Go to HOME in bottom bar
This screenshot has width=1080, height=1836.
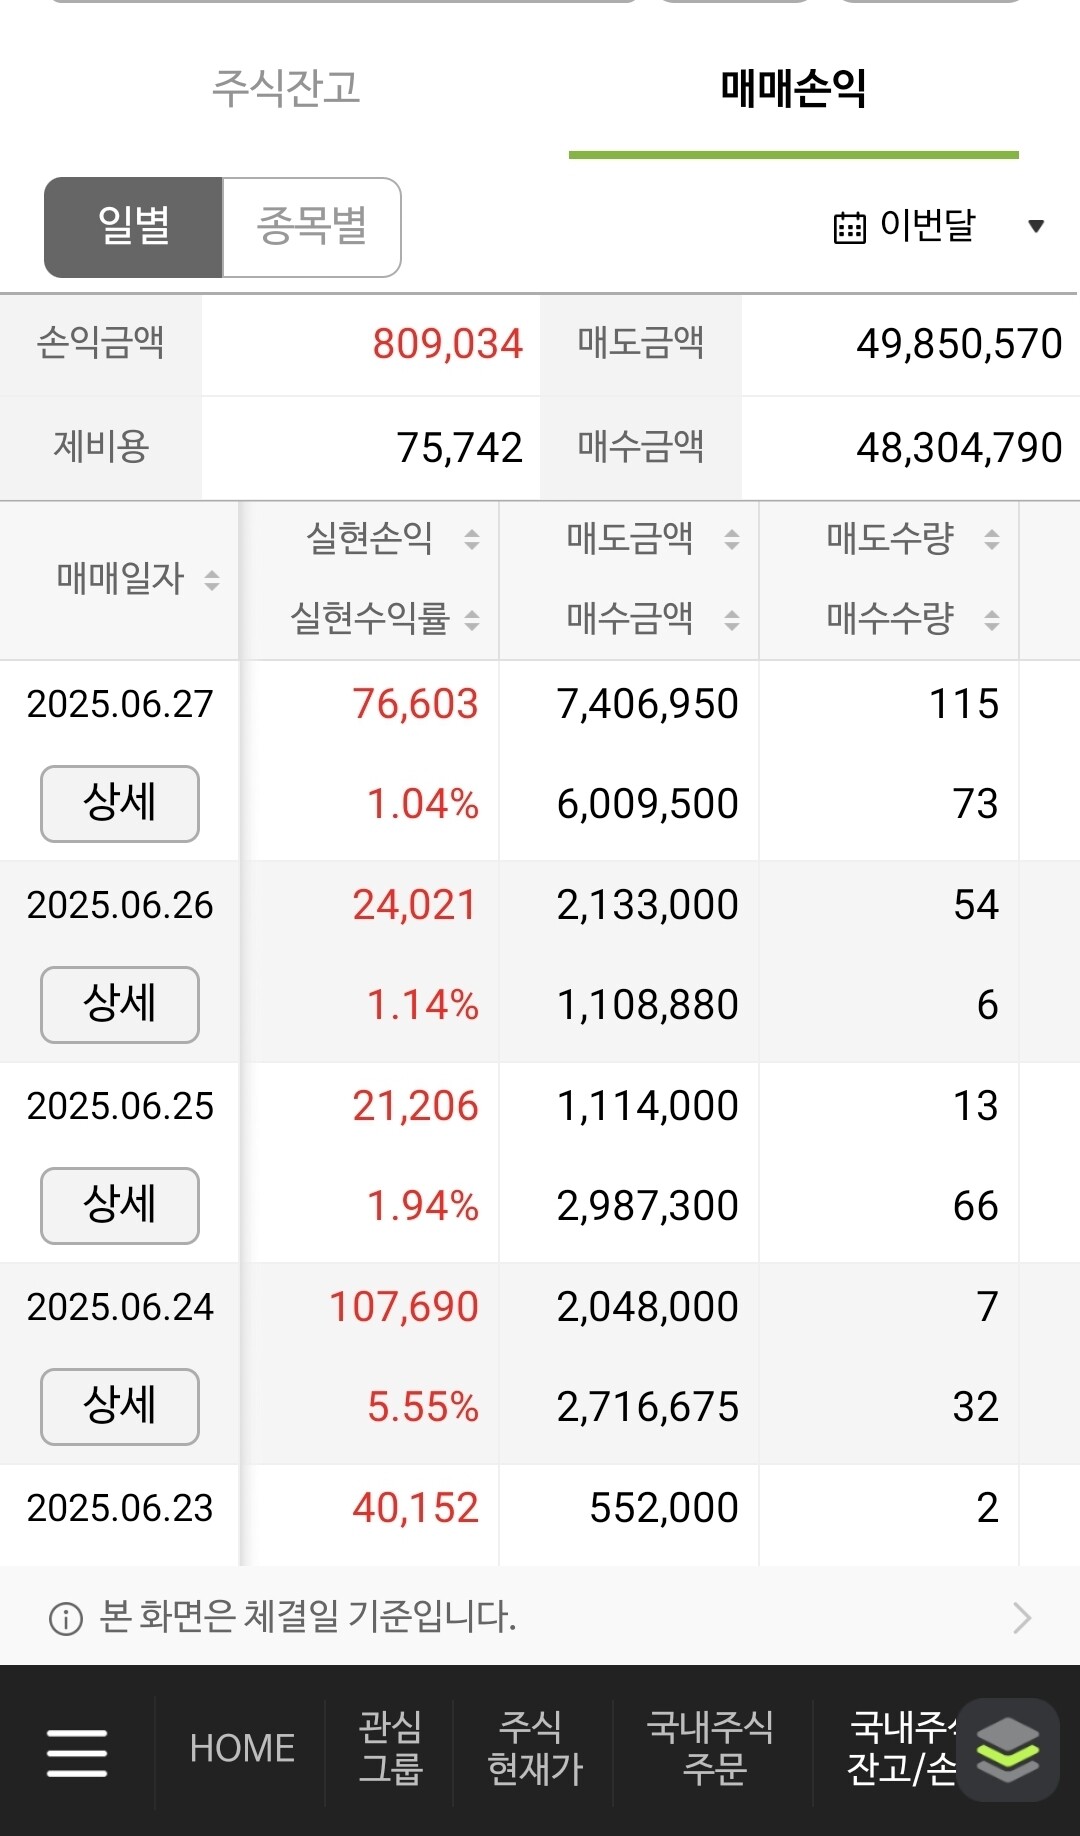pos(242,1749)
